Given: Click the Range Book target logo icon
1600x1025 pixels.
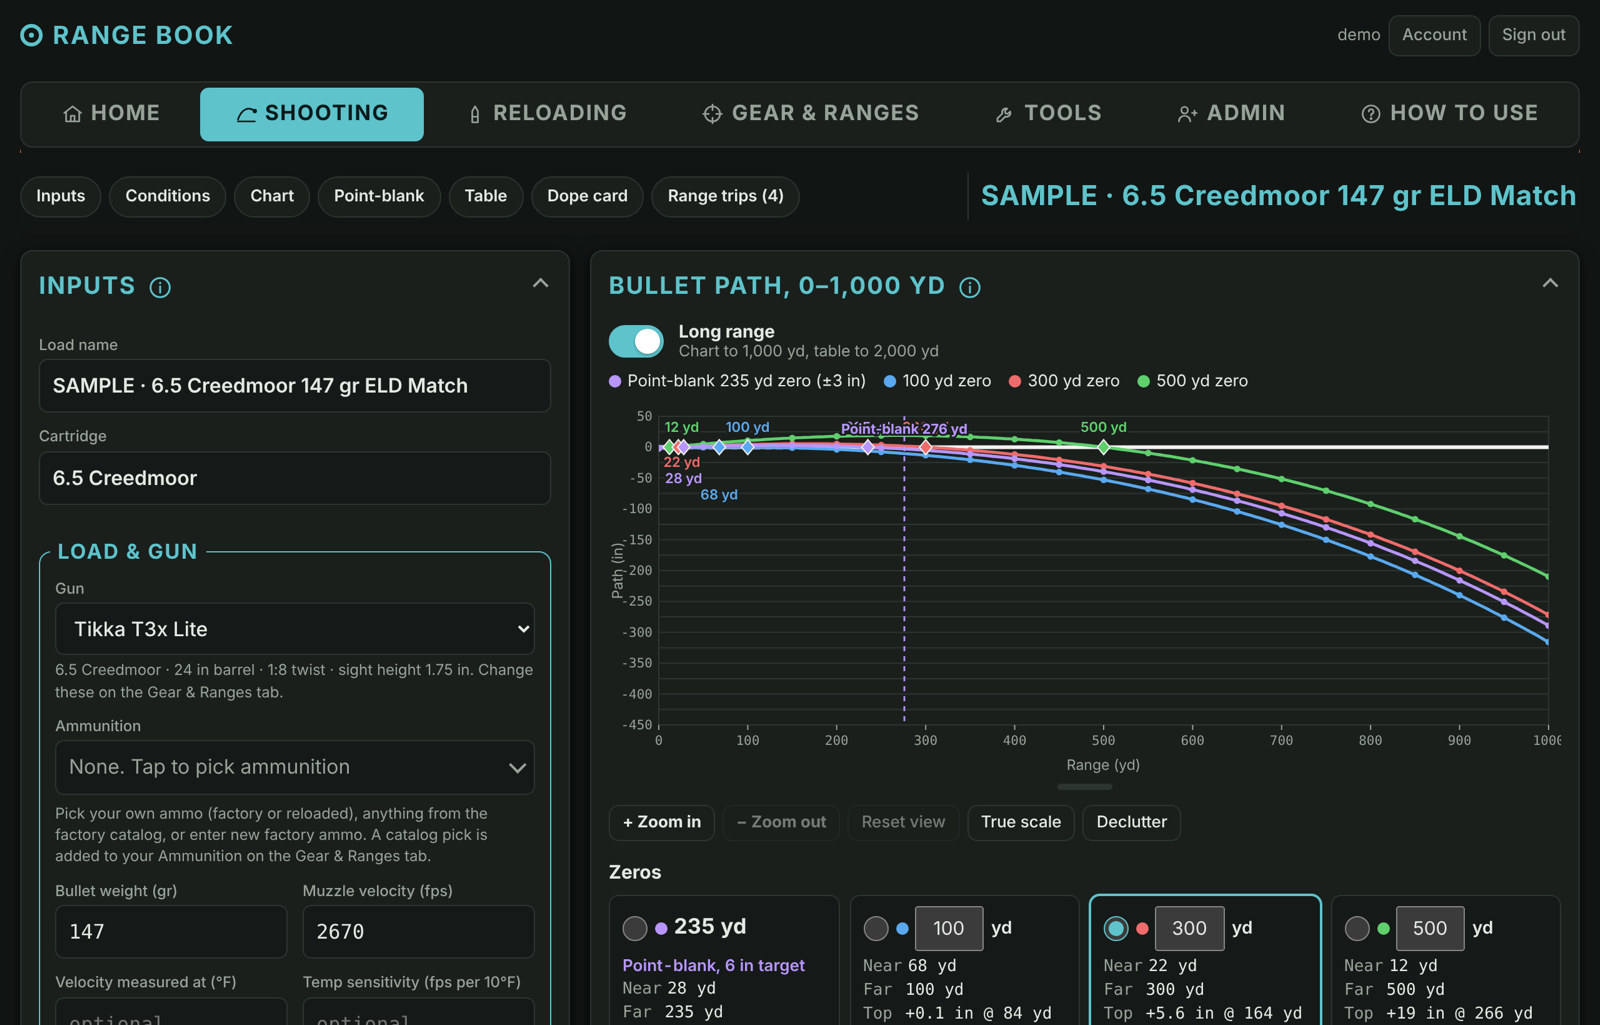Looking at the screenshot, I should (32, 35).
